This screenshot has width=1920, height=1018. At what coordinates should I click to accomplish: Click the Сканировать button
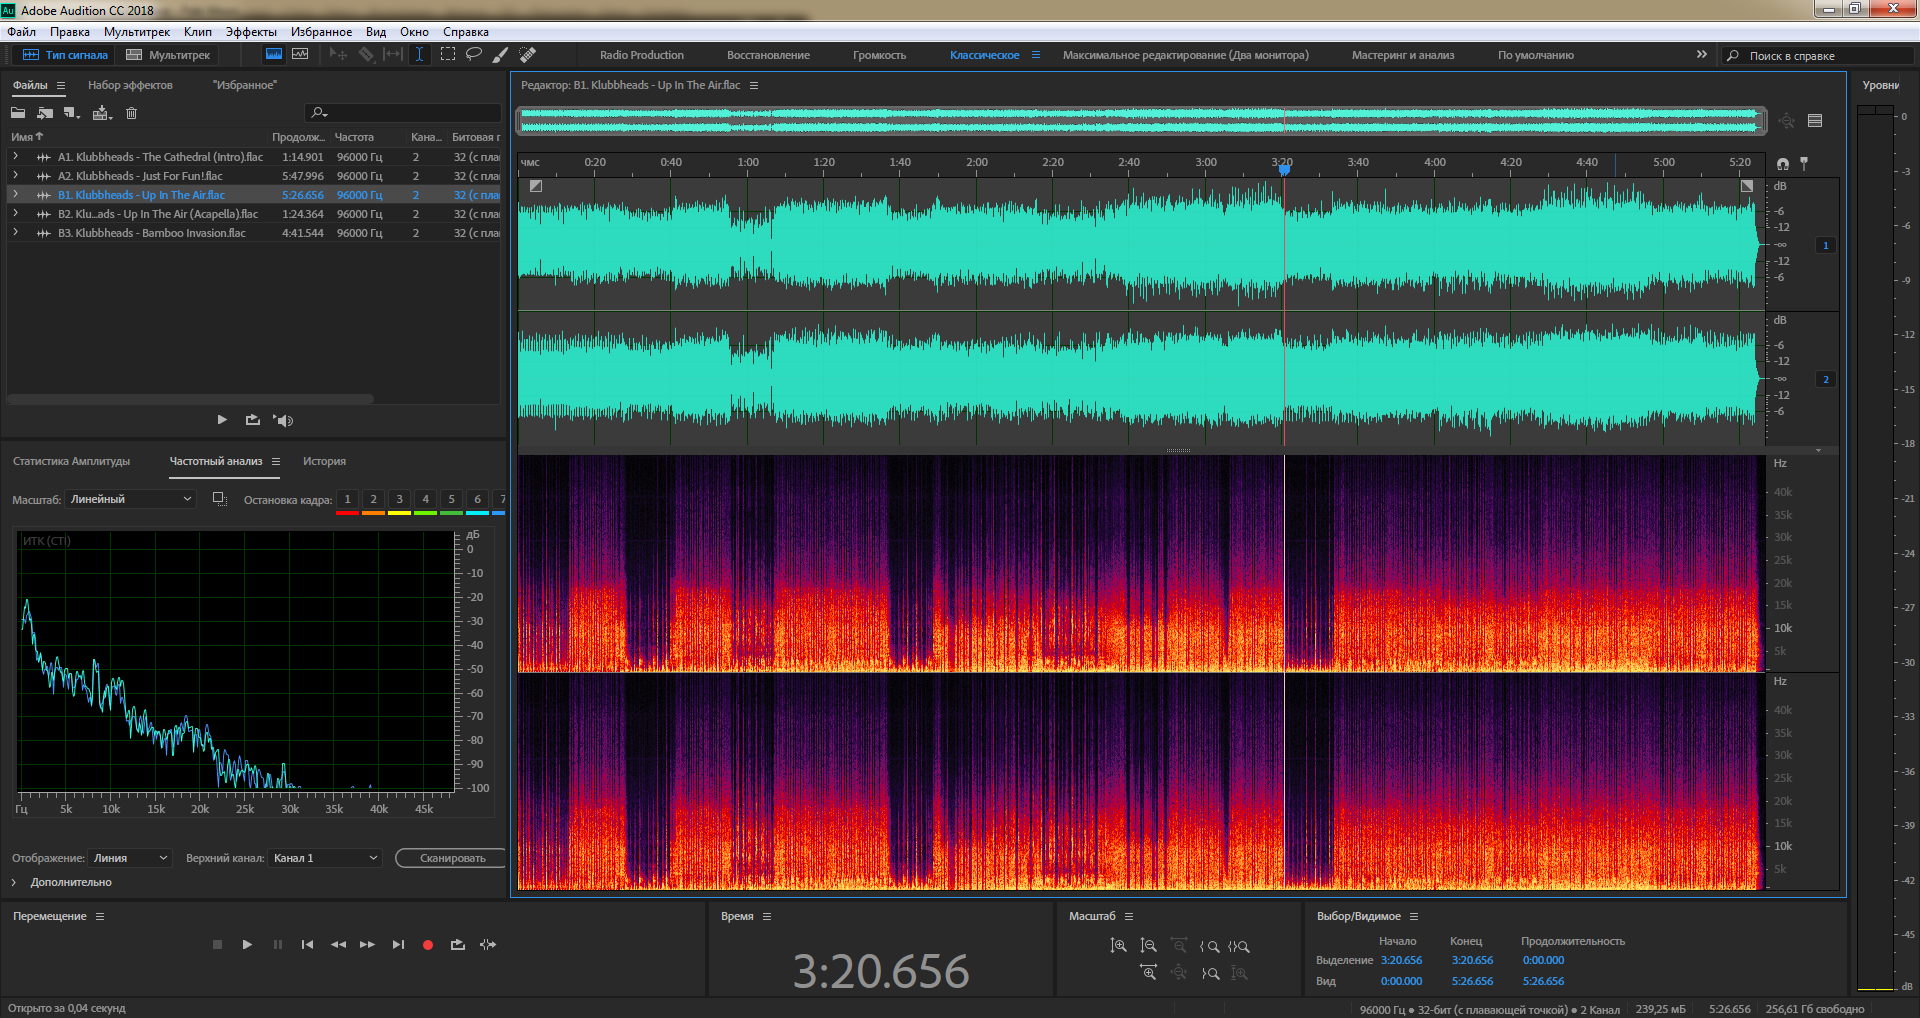coord(452,858)
